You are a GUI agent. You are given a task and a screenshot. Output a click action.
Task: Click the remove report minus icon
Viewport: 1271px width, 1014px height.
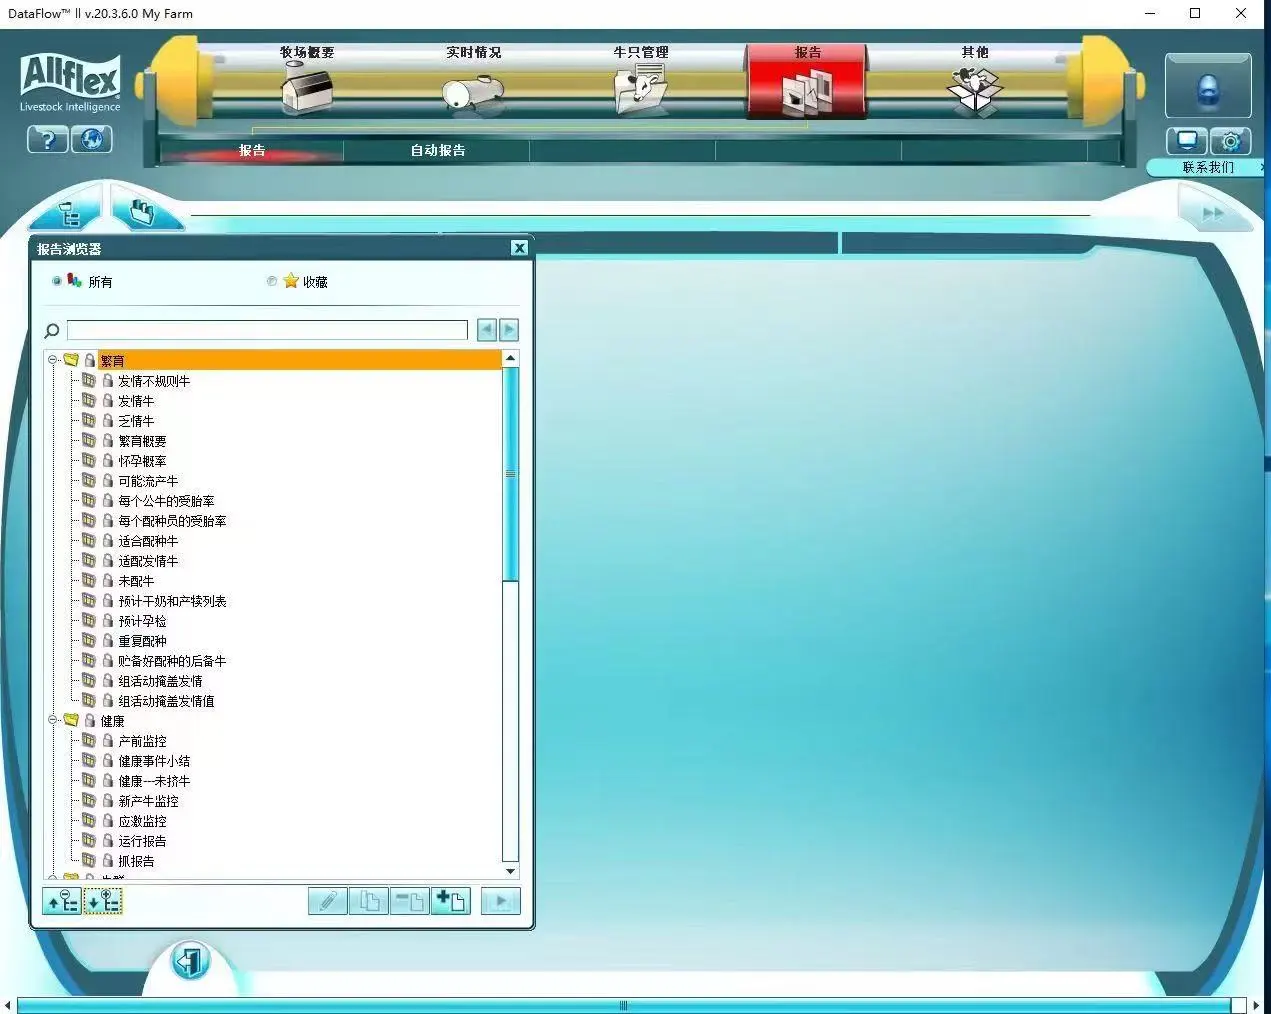click(409, 901)
